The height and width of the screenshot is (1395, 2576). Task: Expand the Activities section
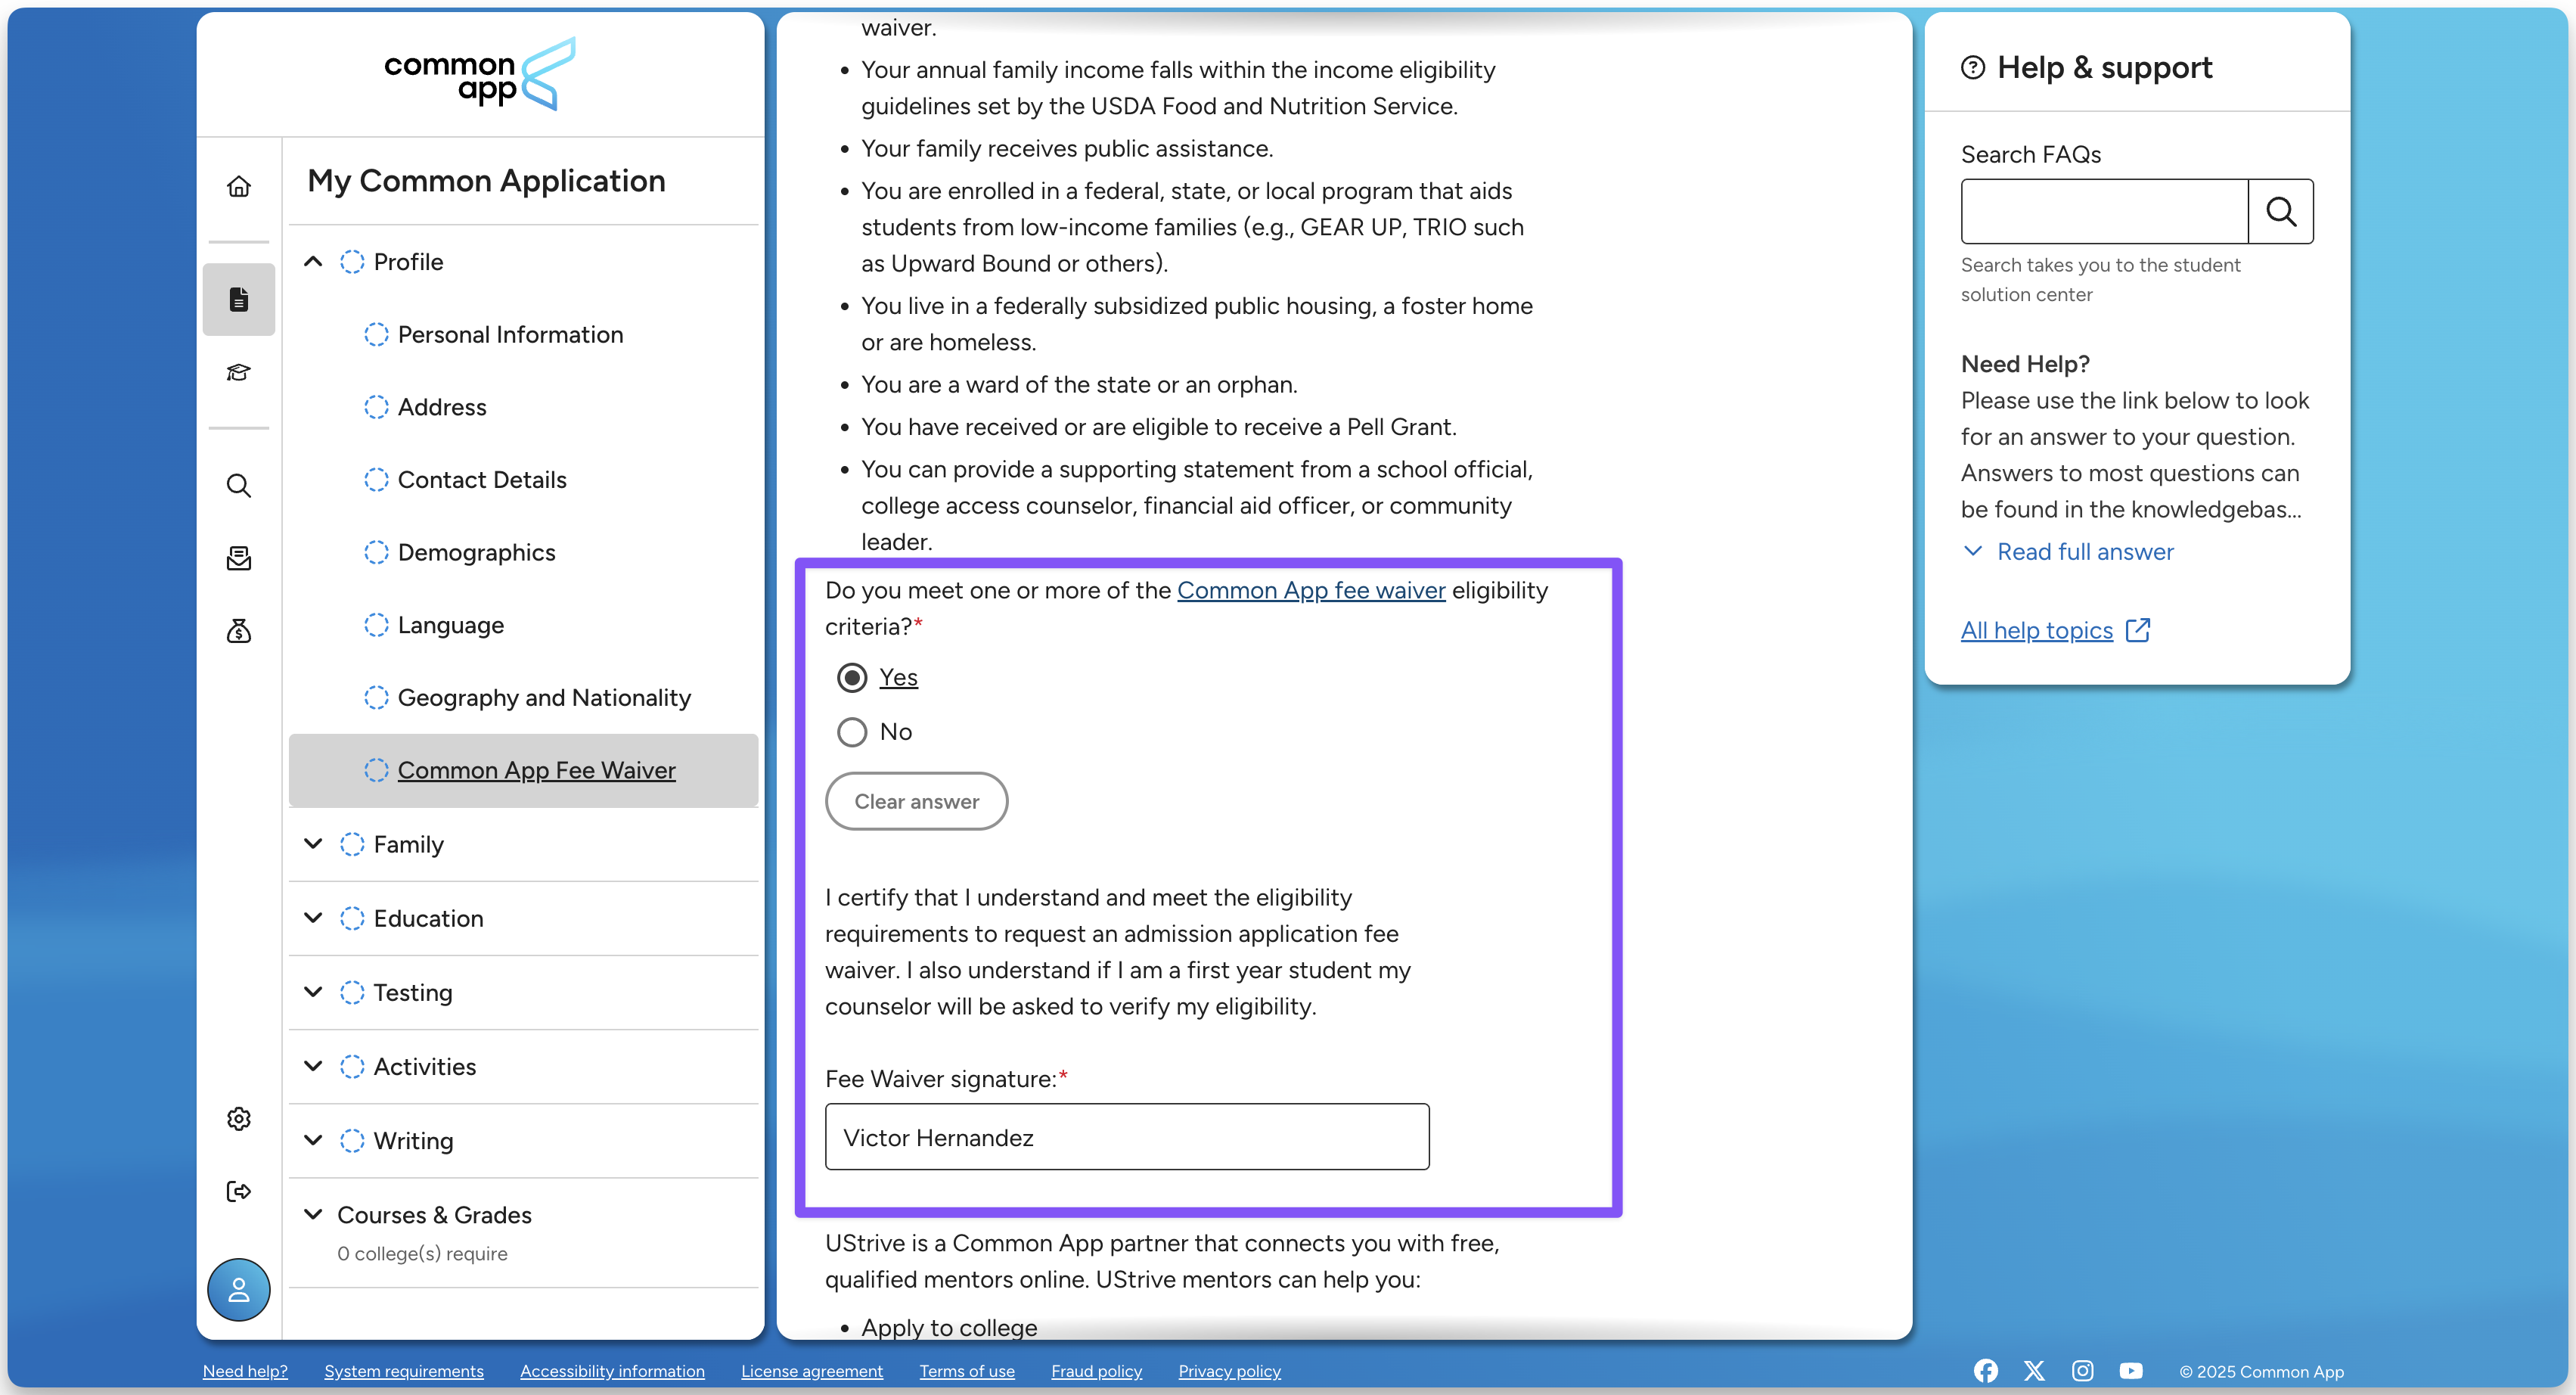pos(313,1066)
